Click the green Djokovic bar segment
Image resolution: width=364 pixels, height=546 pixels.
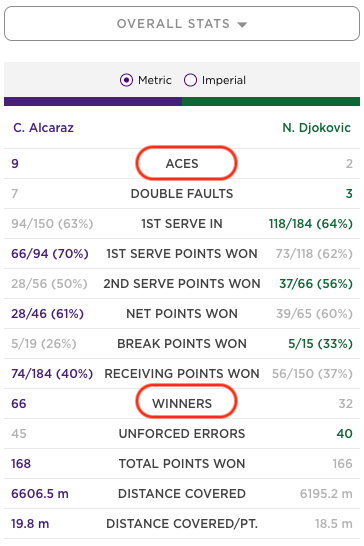pyautogui.click(x=271, y=101)
